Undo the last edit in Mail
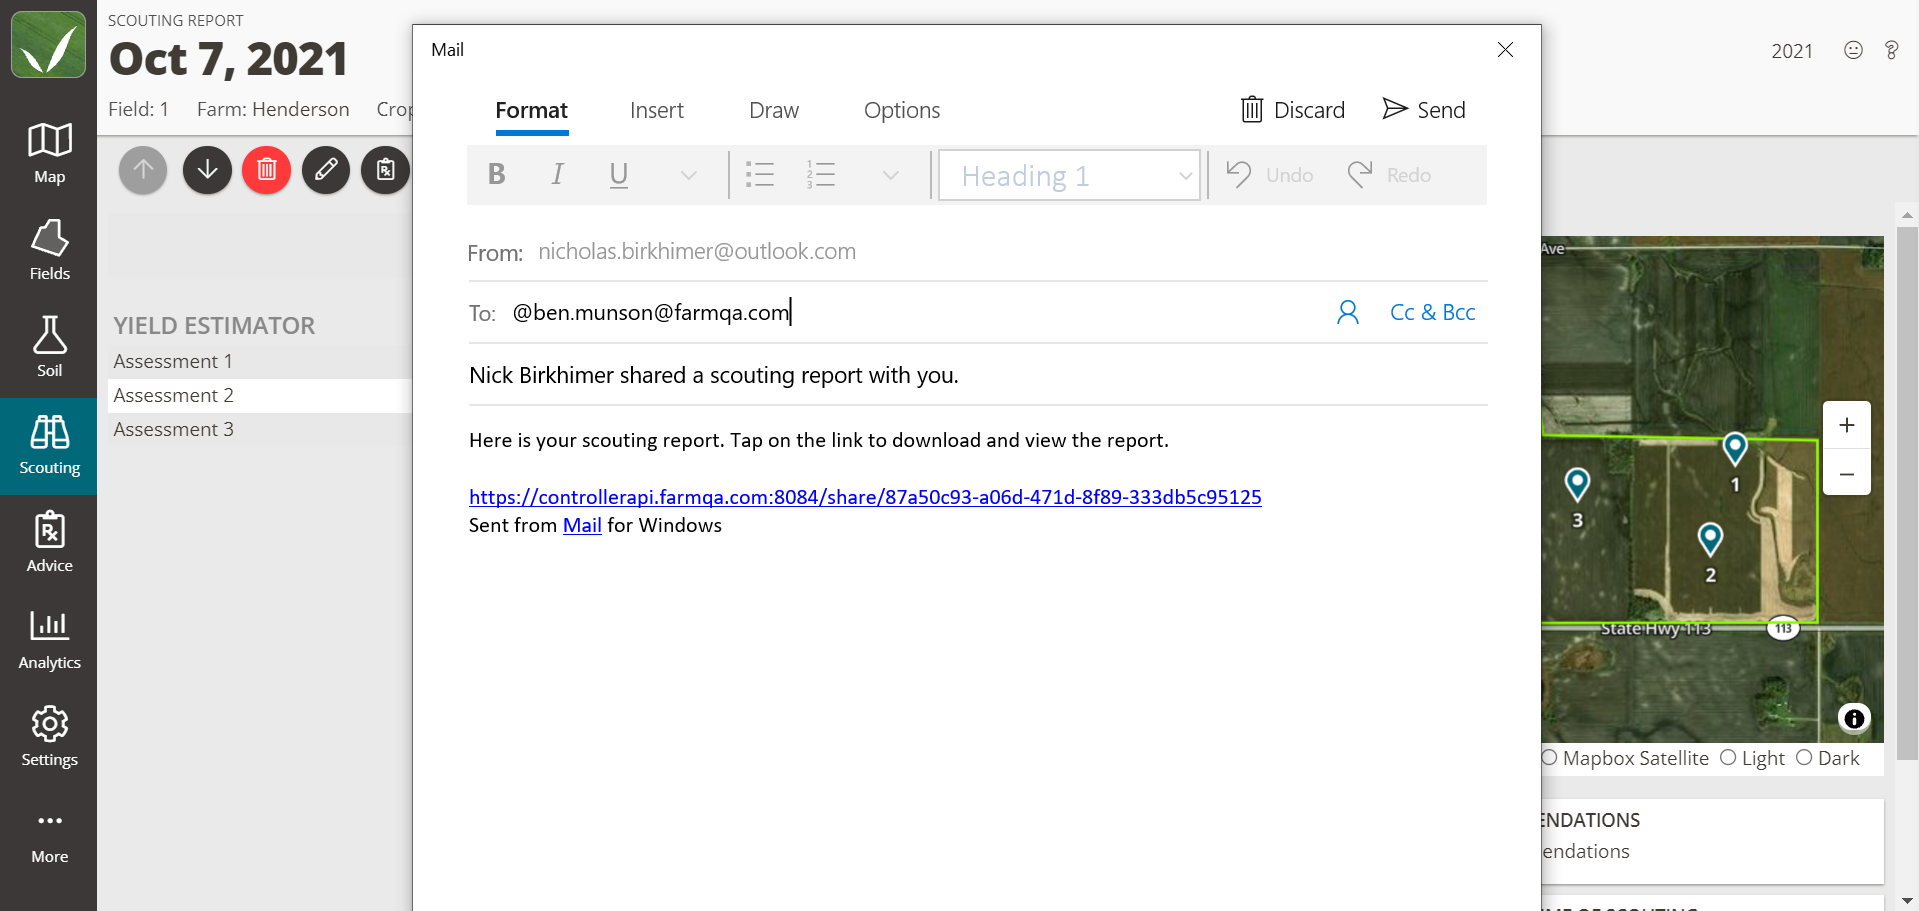Viewport: 1919px width, 911px height. coord(1270,175)
